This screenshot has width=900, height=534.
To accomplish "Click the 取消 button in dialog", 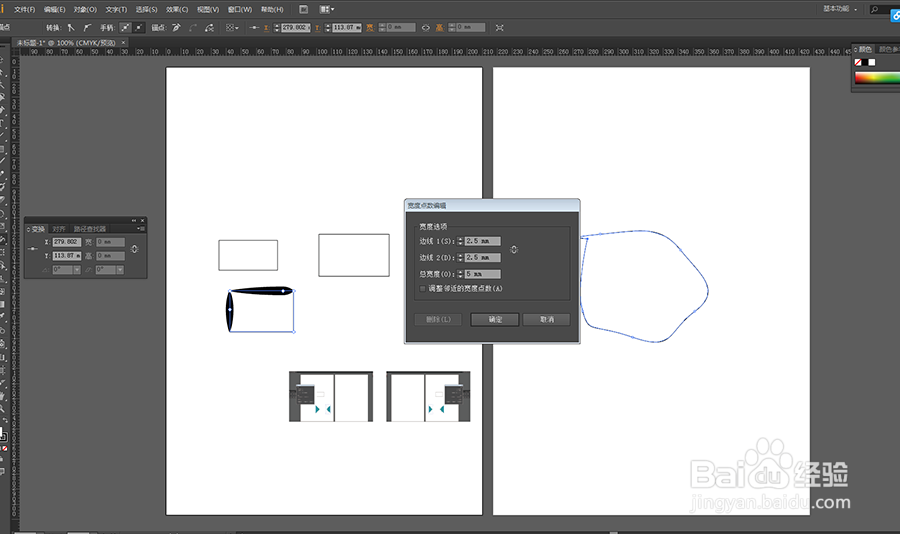I will pos(546,320).
